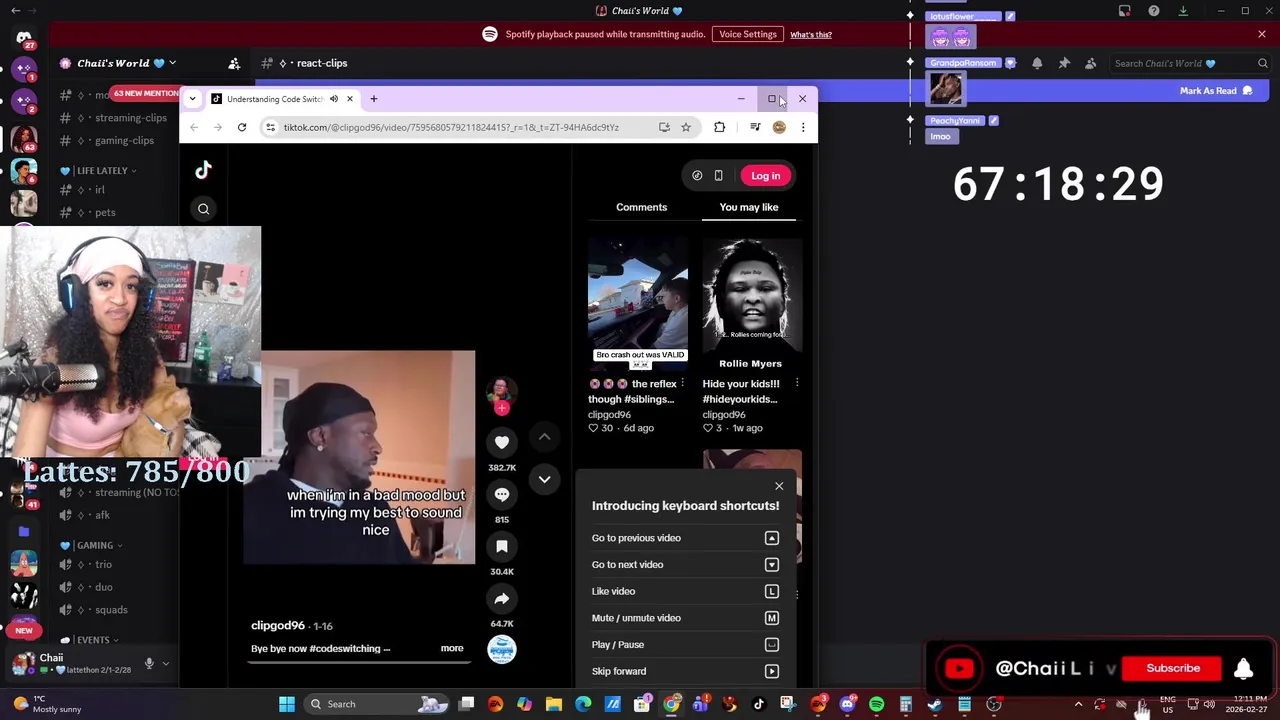The image size is (1280, 720).
Task: Open the Windows Start menu
Action: point(287,704)
